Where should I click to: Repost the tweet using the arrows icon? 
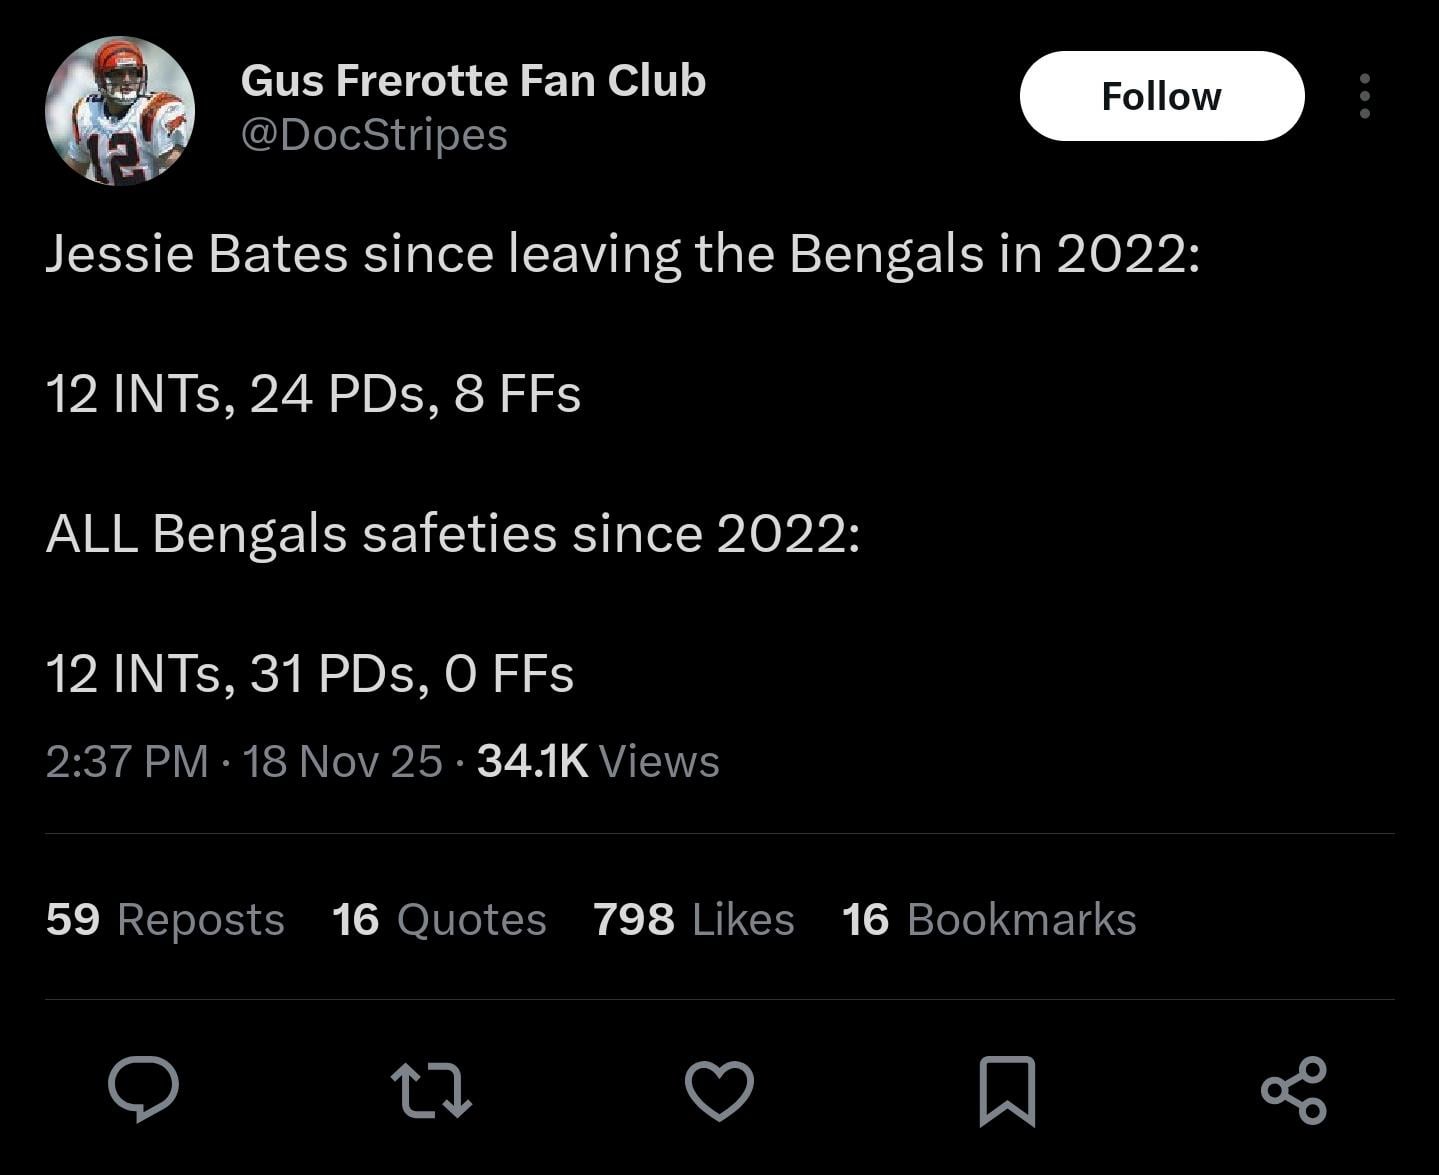click(x=431, y=1089)
